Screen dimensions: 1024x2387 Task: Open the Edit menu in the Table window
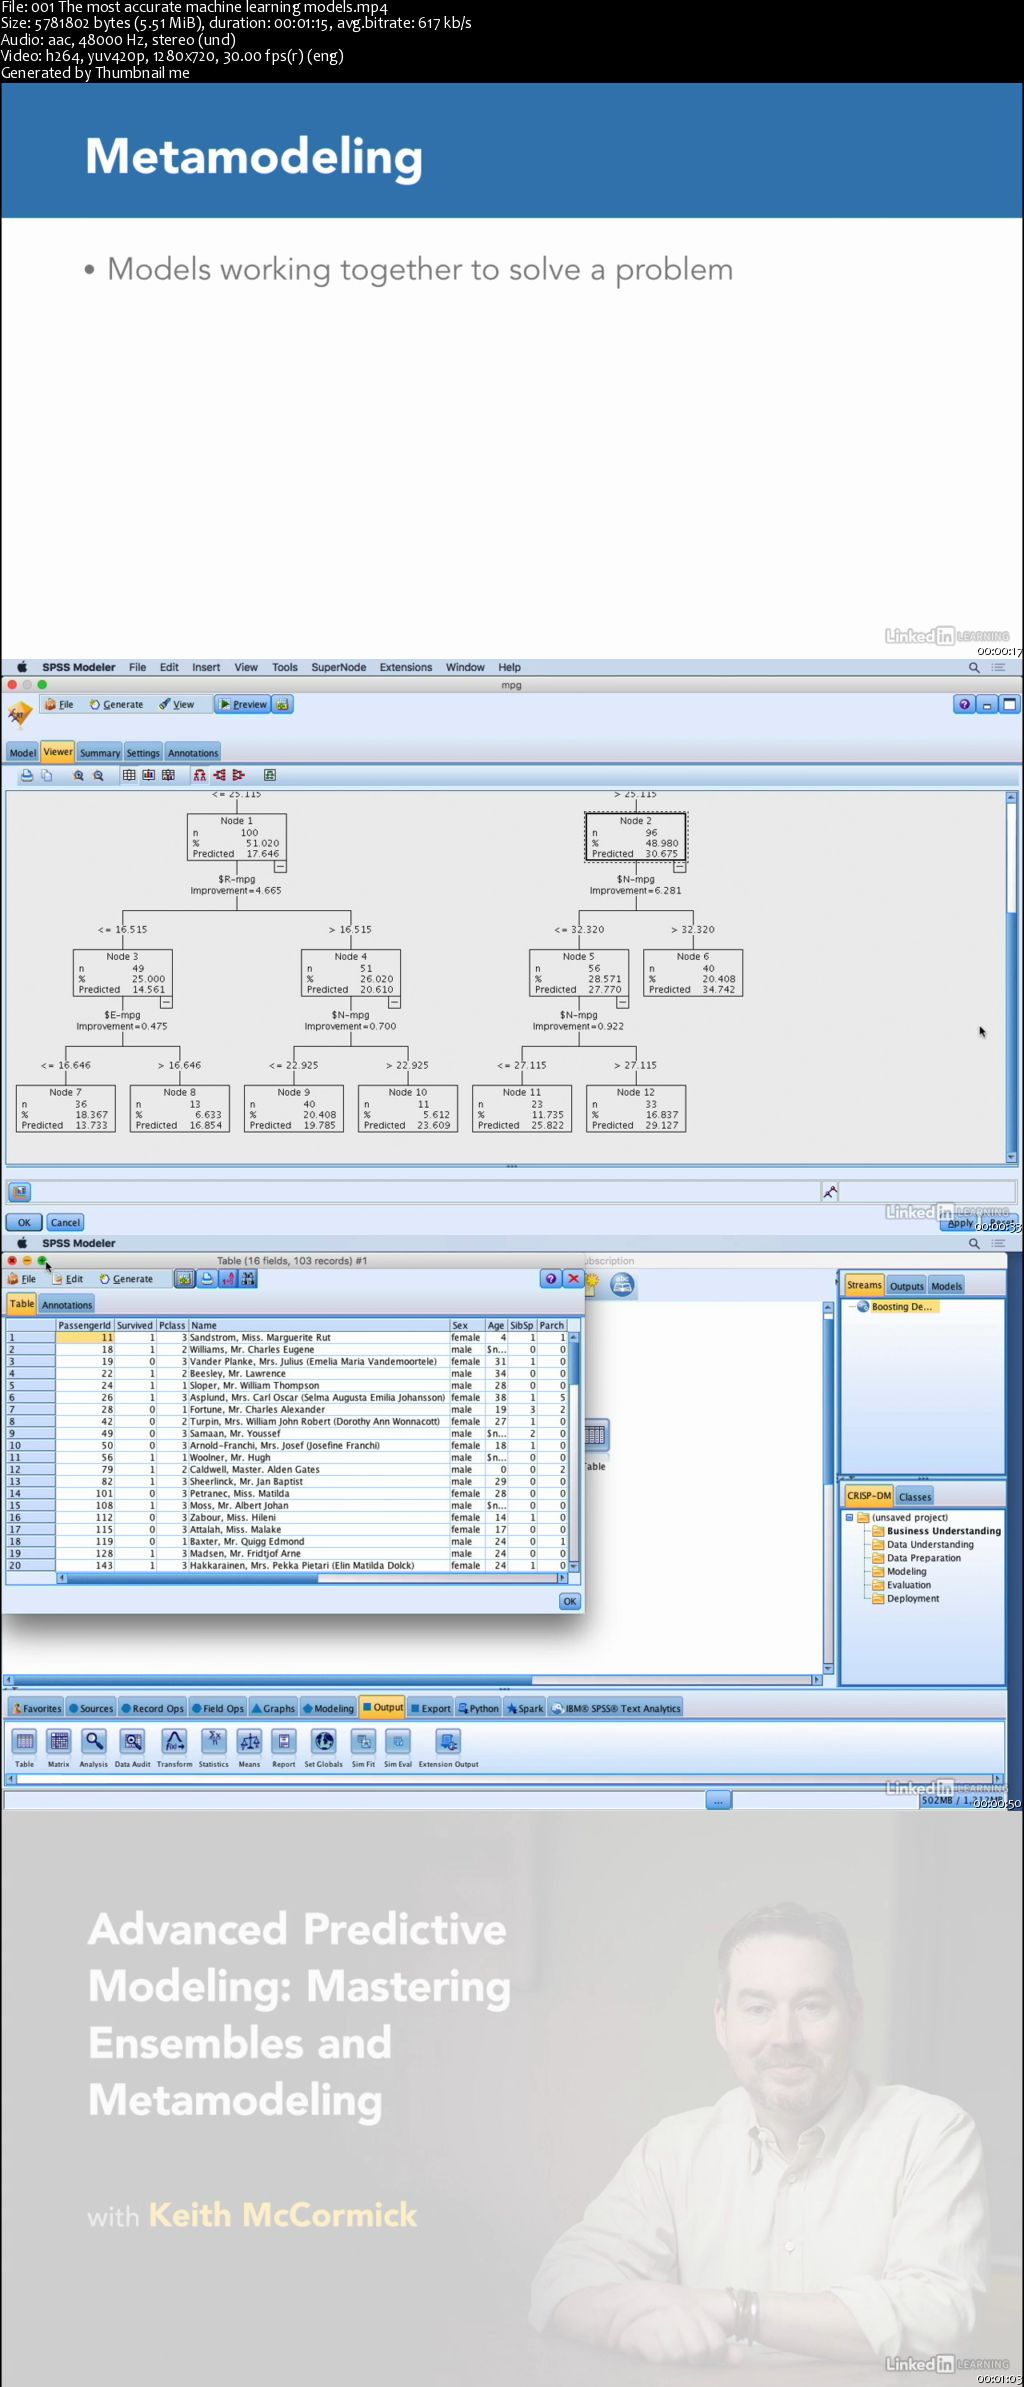pos(68,1279)
